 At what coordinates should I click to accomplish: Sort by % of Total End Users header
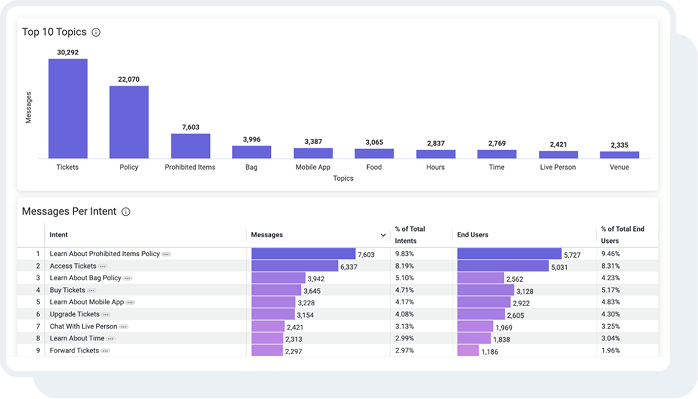pyautogui.click(x=622, y=235)
